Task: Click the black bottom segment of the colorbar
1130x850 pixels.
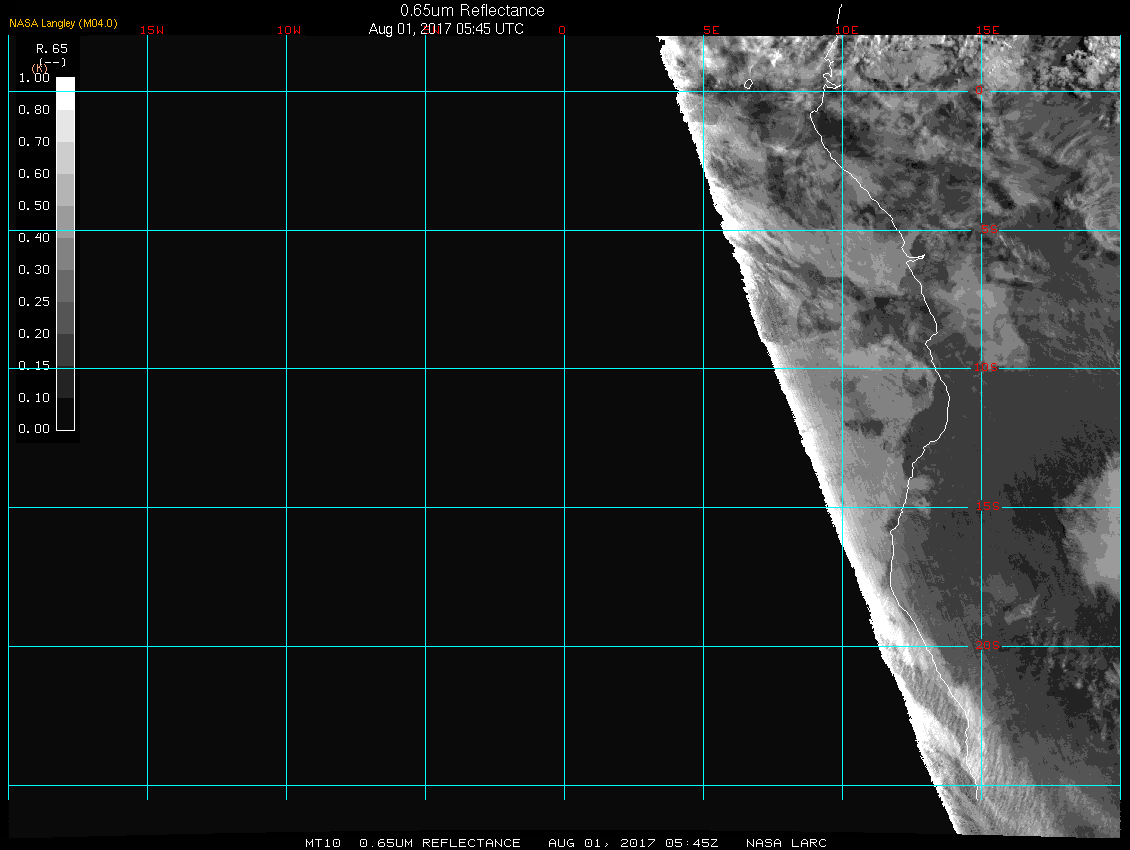Action: point(65,420)
